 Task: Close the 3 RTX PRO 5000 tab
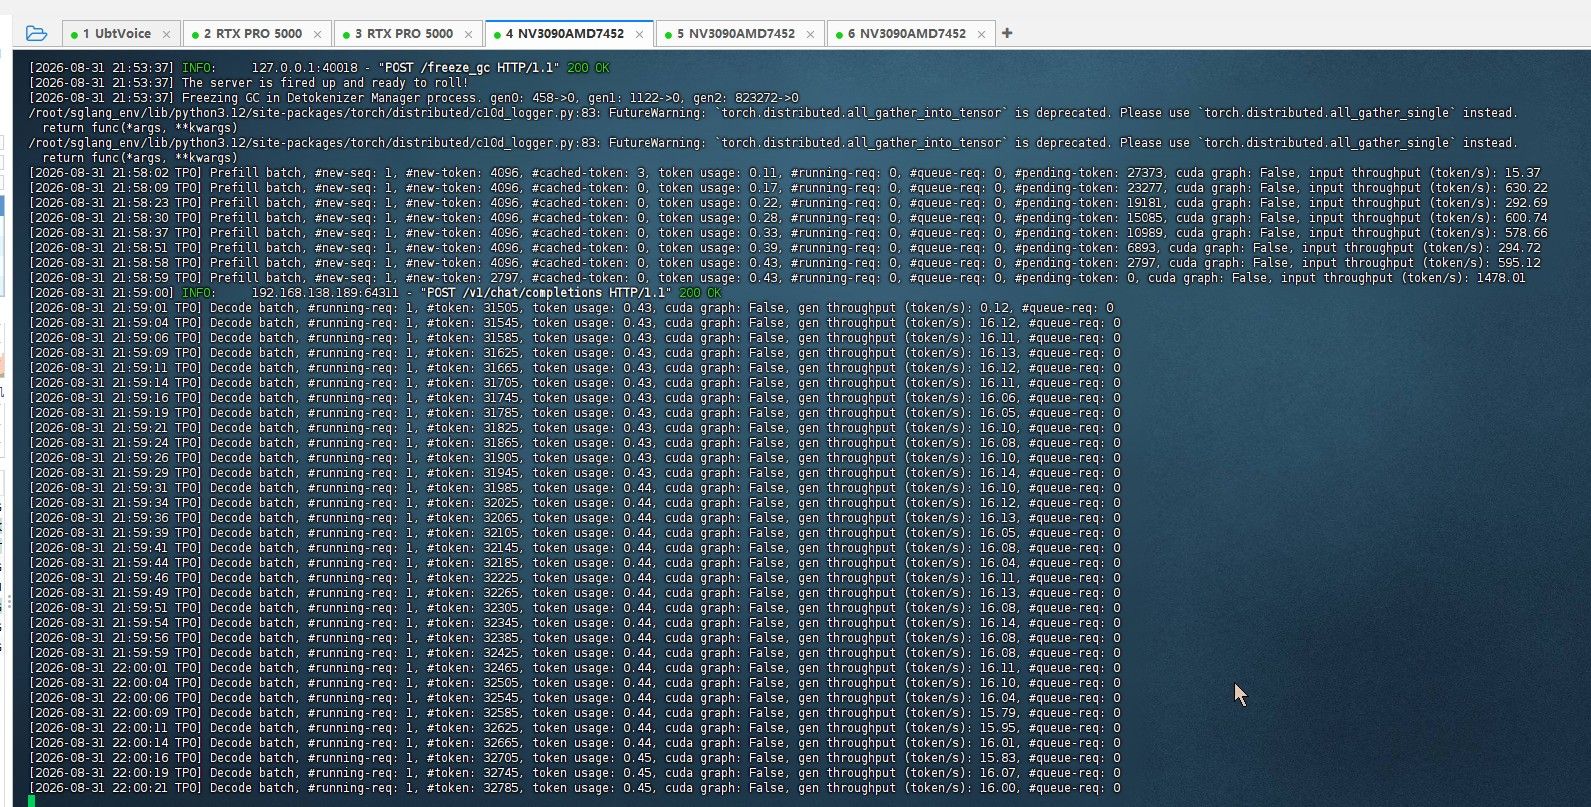coord(468,34)
